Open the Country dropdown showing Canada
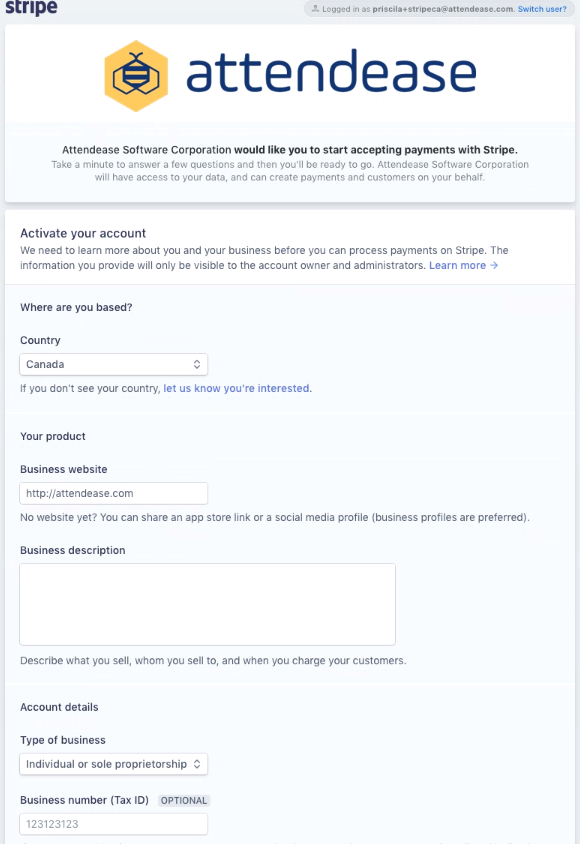 pyautogui.click(x=113, y=364)
